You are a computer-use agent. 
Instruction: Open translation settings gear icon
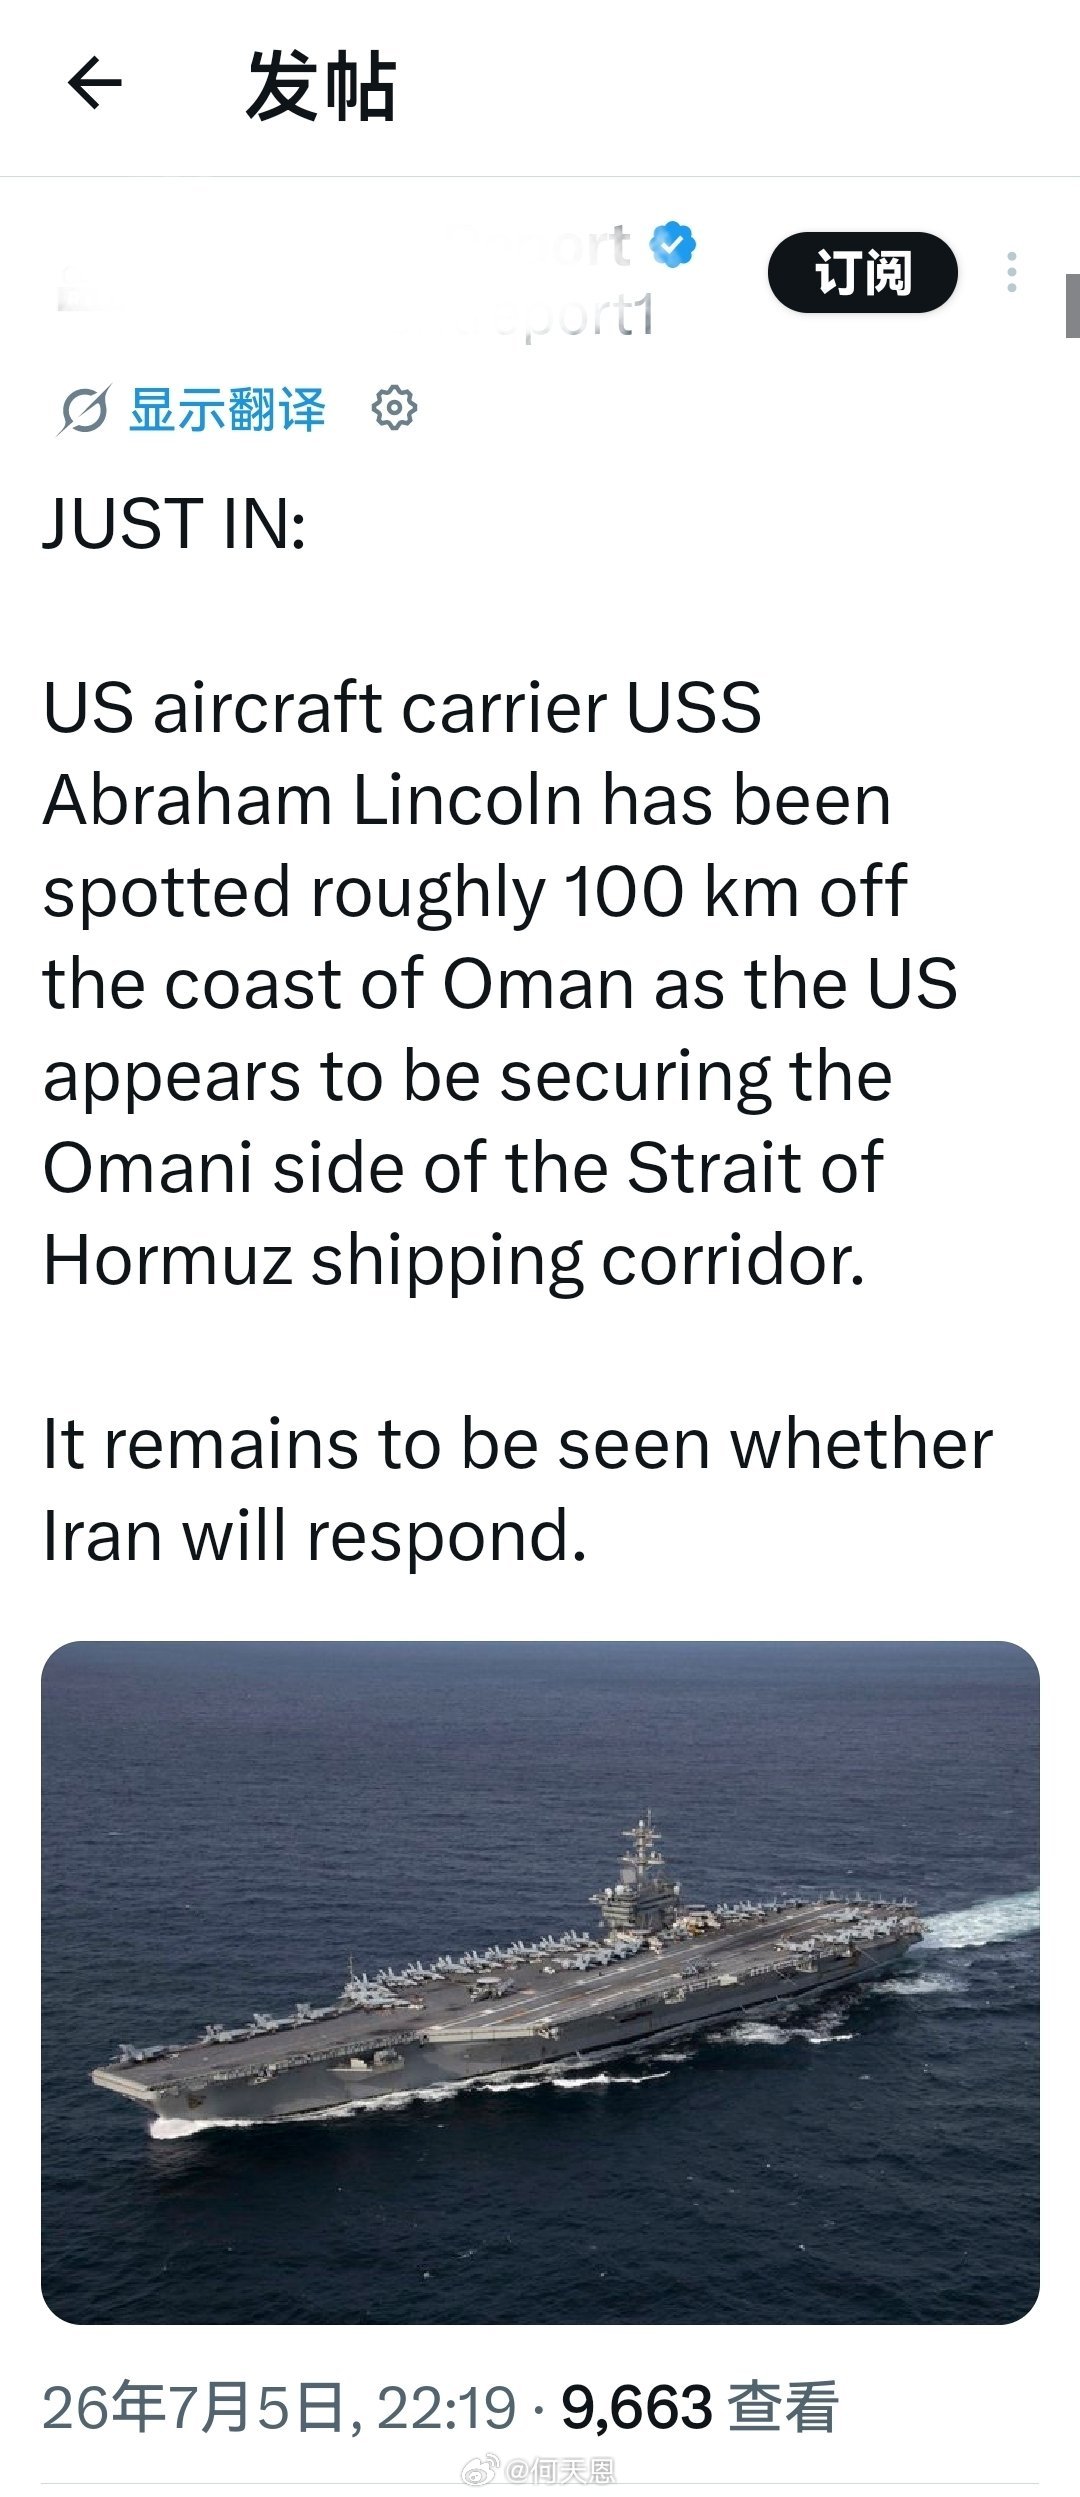[x=394, y=408]
